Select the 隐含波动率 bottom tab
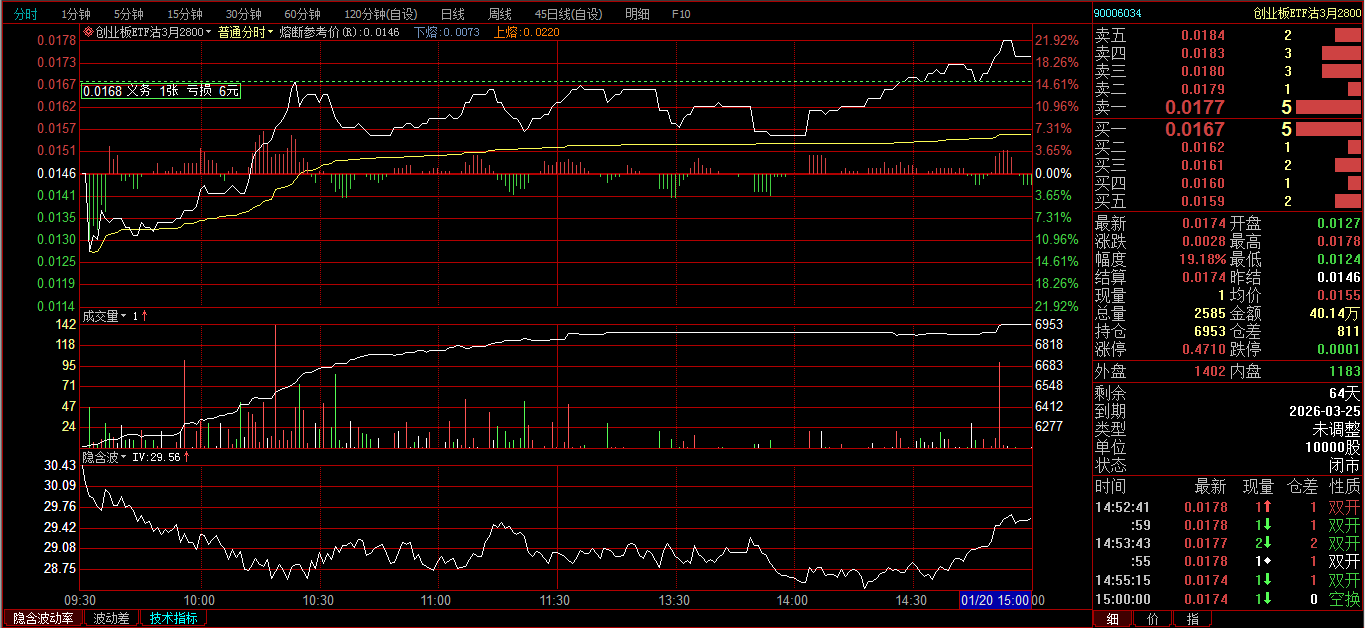 [43, 618]
